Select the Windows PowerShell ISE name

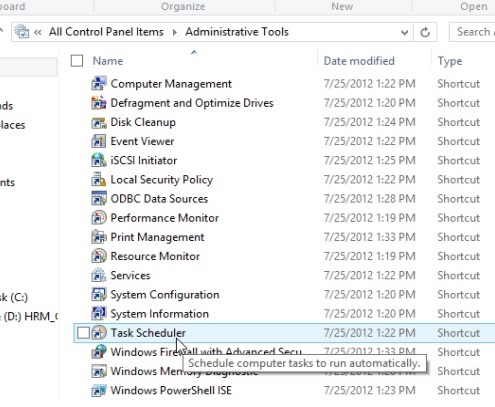click(x=171, y=391)
